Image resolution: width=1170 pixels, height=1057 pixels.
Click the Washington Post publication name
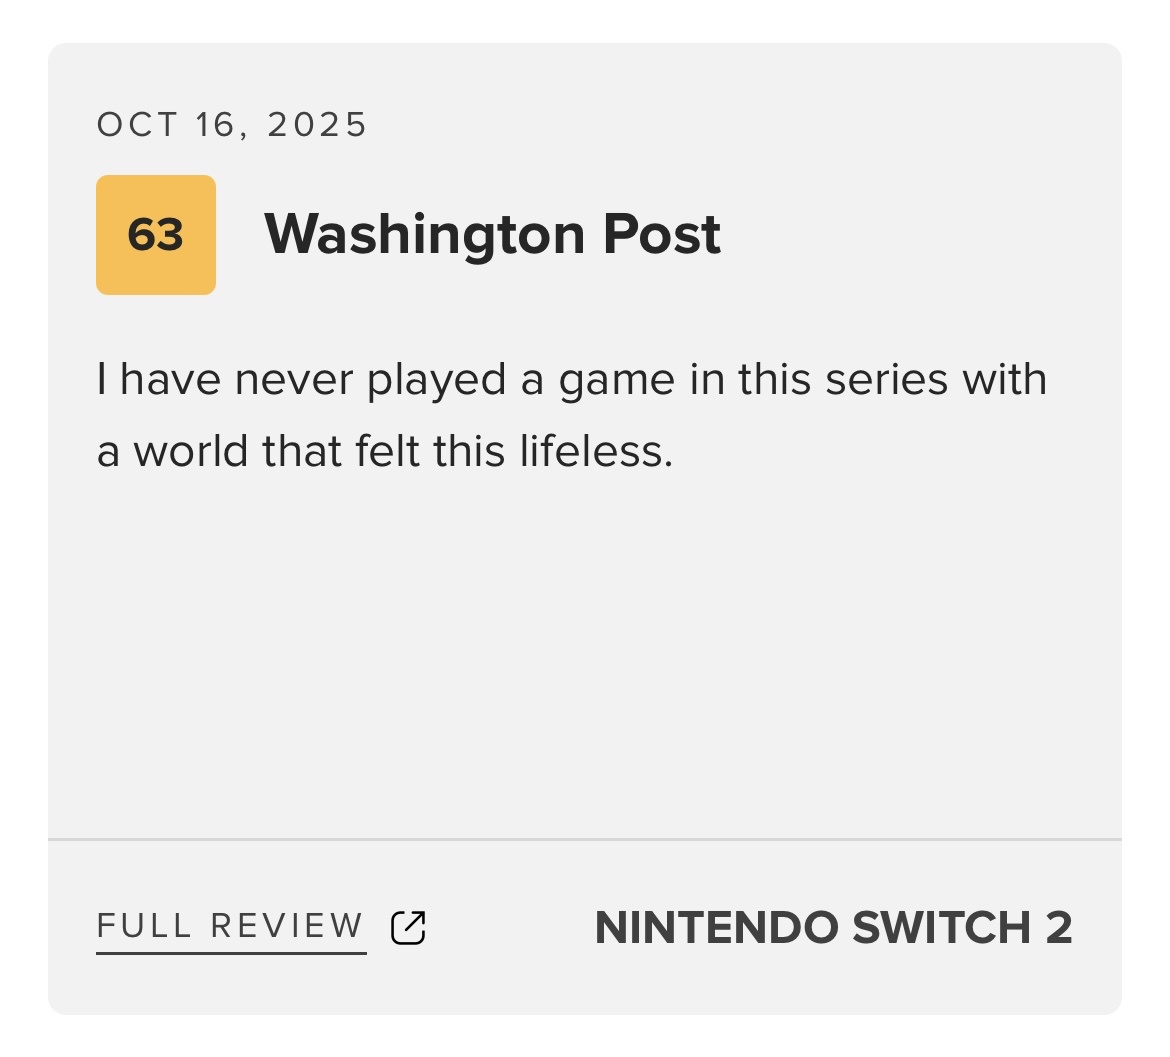point(492,234)
